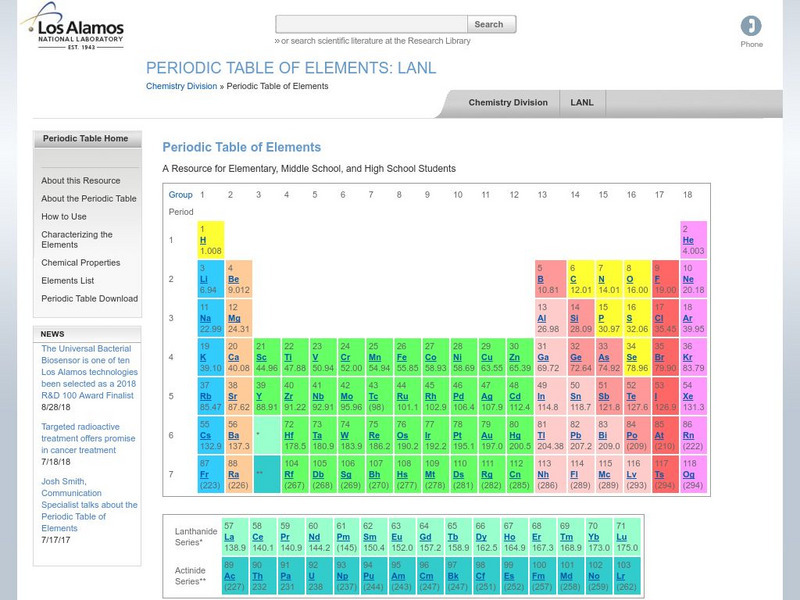Open the Elements List page

point(67,281)
